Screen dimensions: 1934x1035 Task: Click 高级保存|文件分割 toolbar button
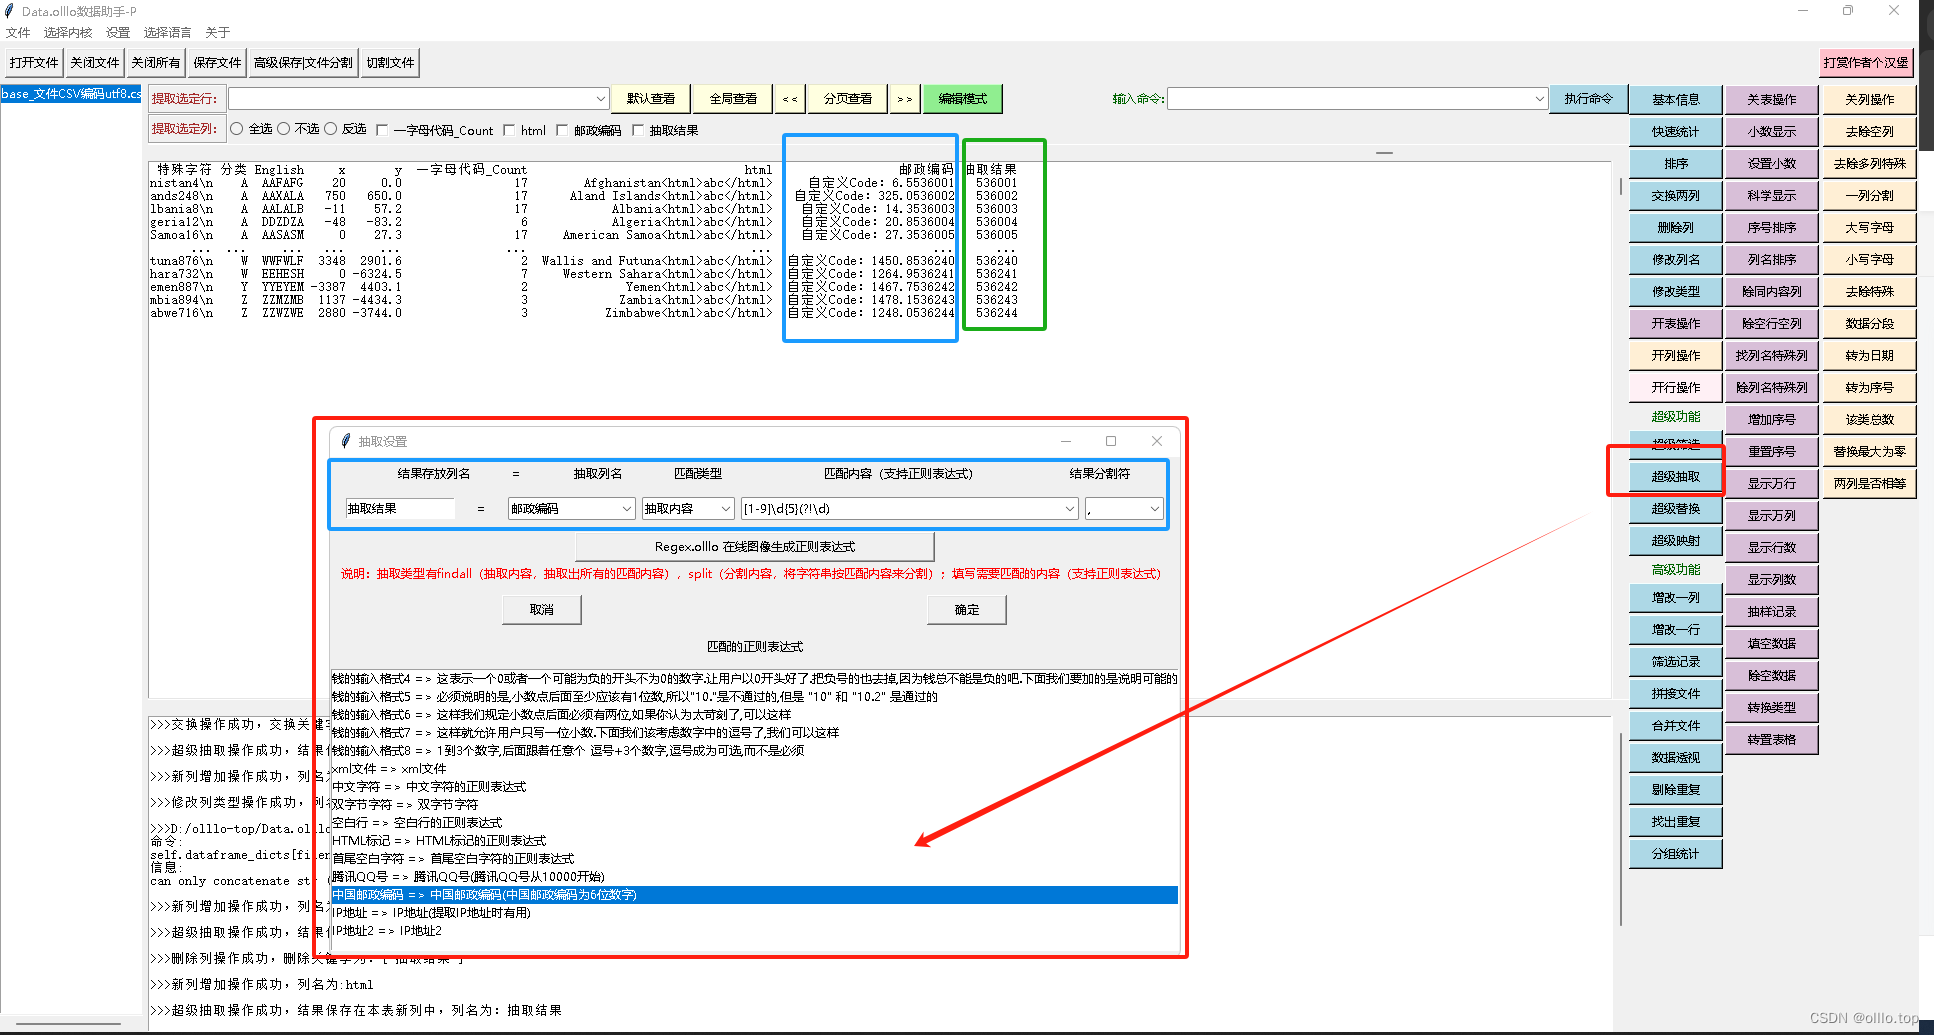point(303,63)
